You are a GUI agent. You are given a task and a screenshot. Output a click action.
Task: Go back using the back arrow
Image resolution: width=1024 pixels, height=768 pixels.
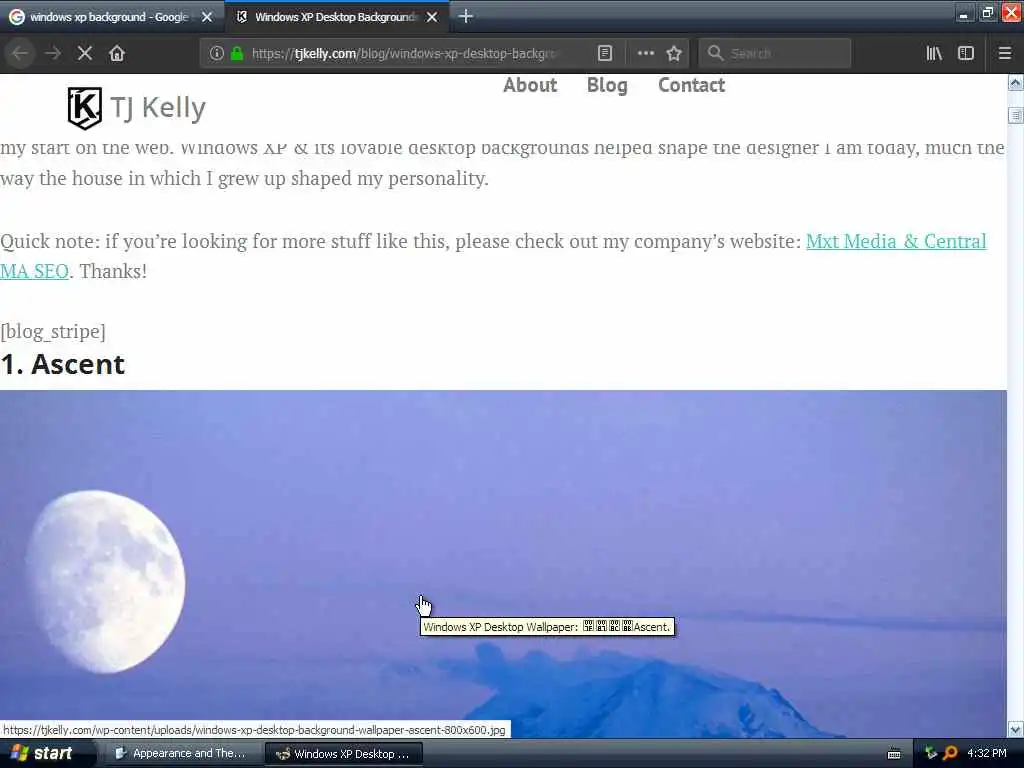[x=20, y=54]
